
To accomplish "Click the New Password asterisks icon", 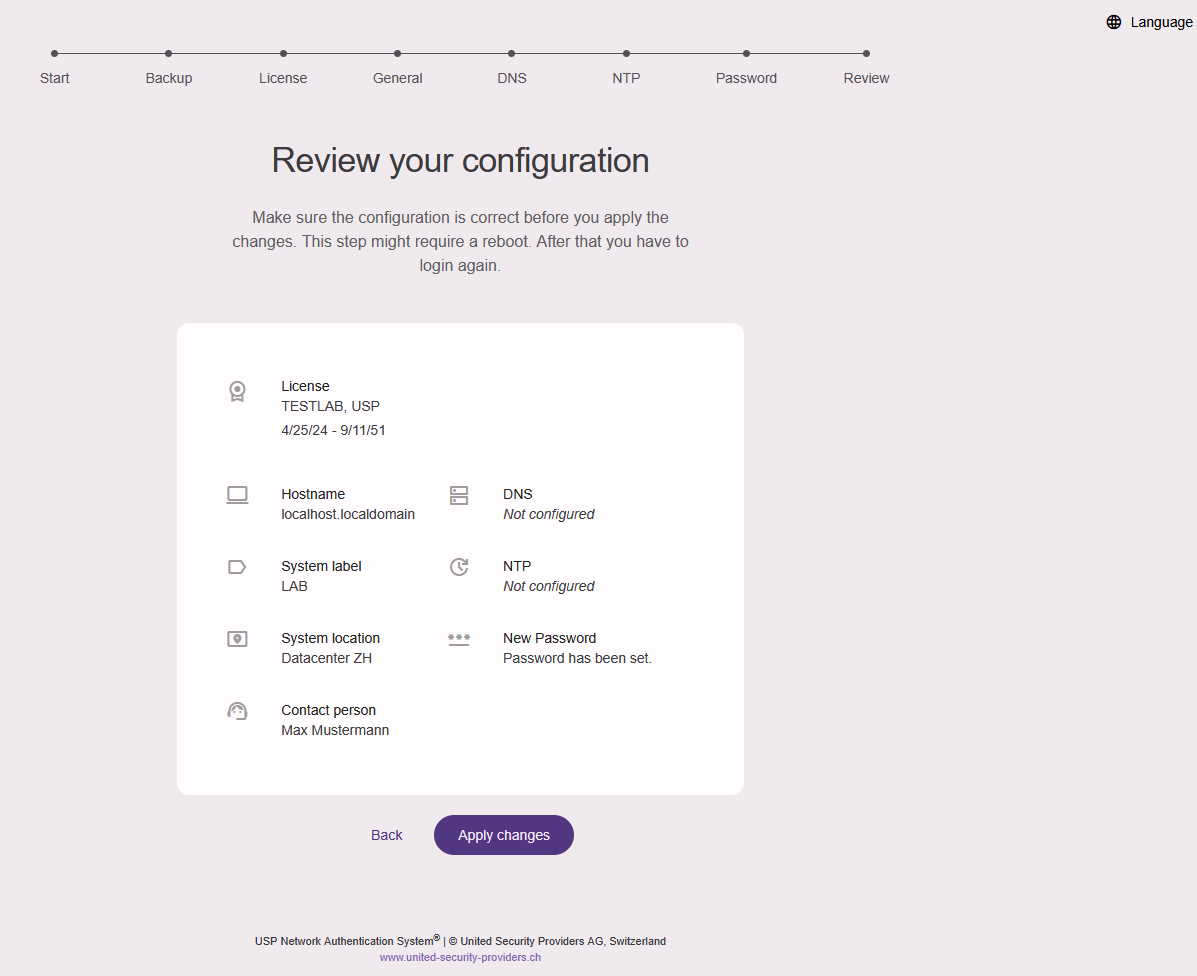I will pos(459,638).
